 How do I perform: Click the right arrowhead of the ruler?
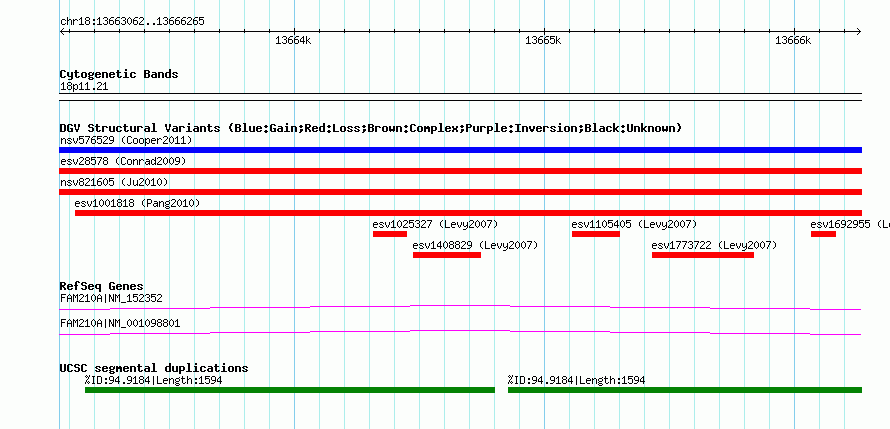pos(859,31)
